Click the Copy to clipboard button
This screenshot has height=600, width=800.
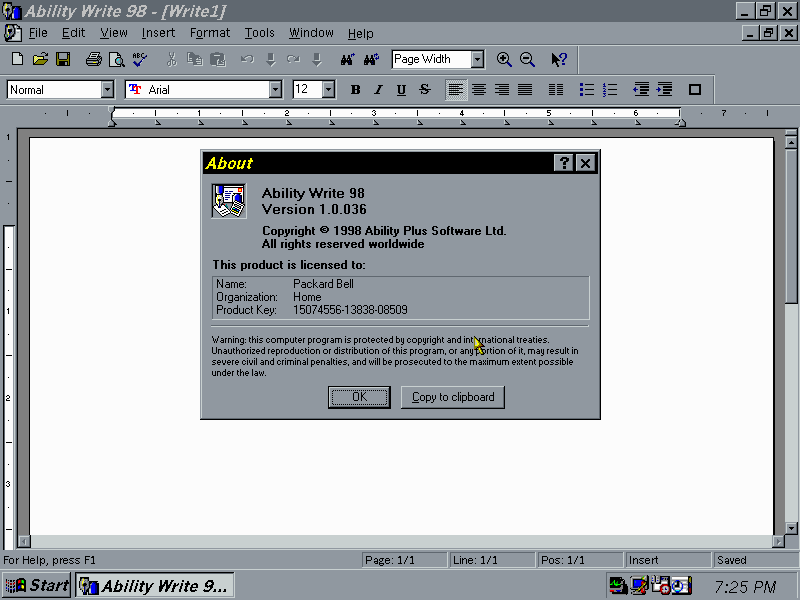pyautogui.click(x=453, y=397)
